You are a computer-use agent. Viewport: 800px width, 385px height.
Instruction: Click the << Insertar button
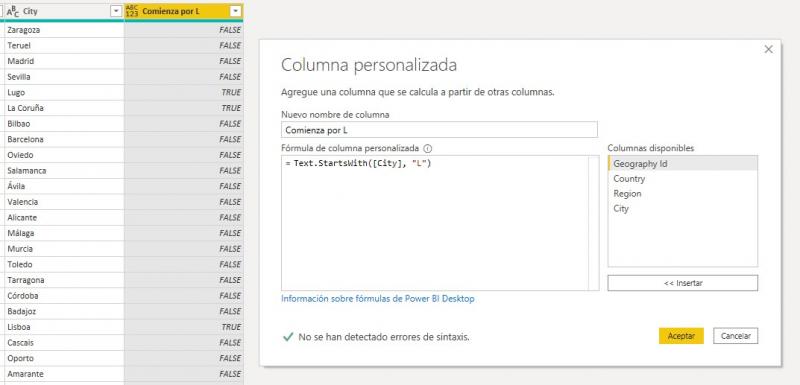[683, 283]
